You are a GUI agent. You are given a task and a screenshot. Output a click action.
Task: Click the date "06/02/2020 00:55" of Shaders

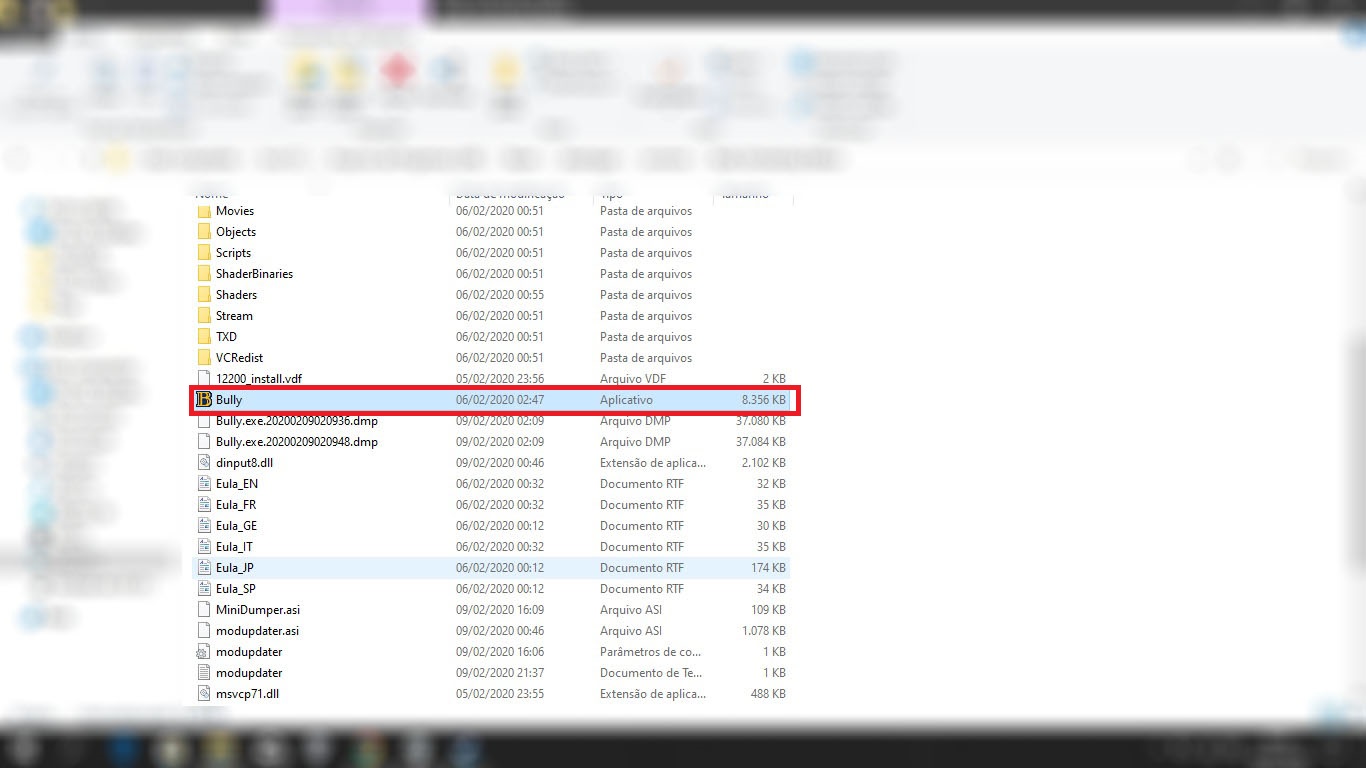point(500,295)
